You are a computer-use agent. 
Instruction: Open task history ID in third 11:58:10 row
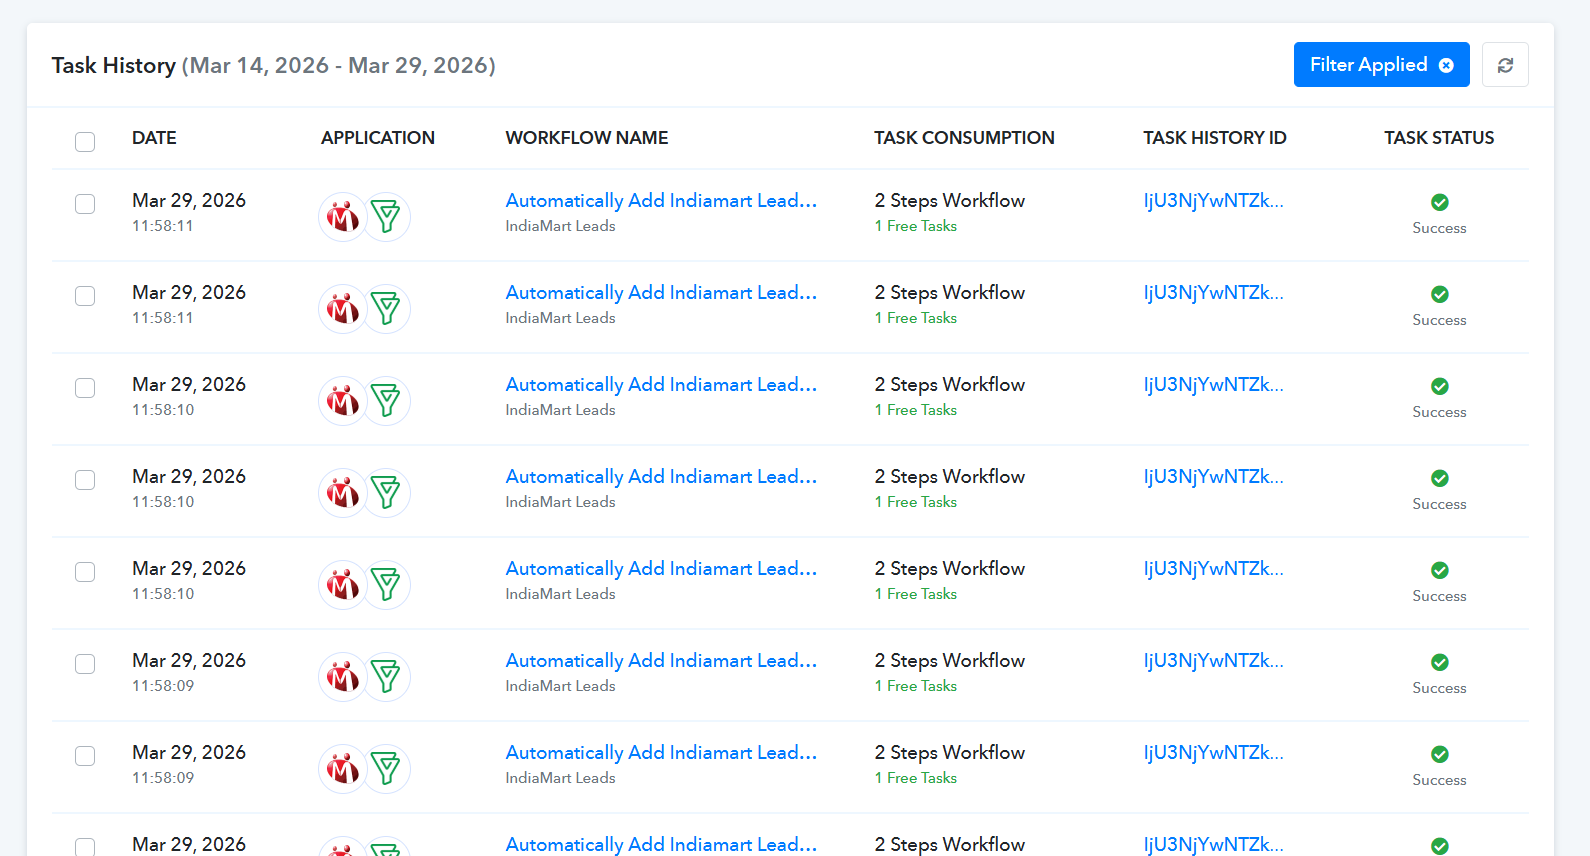click(x=1213, y=569)
